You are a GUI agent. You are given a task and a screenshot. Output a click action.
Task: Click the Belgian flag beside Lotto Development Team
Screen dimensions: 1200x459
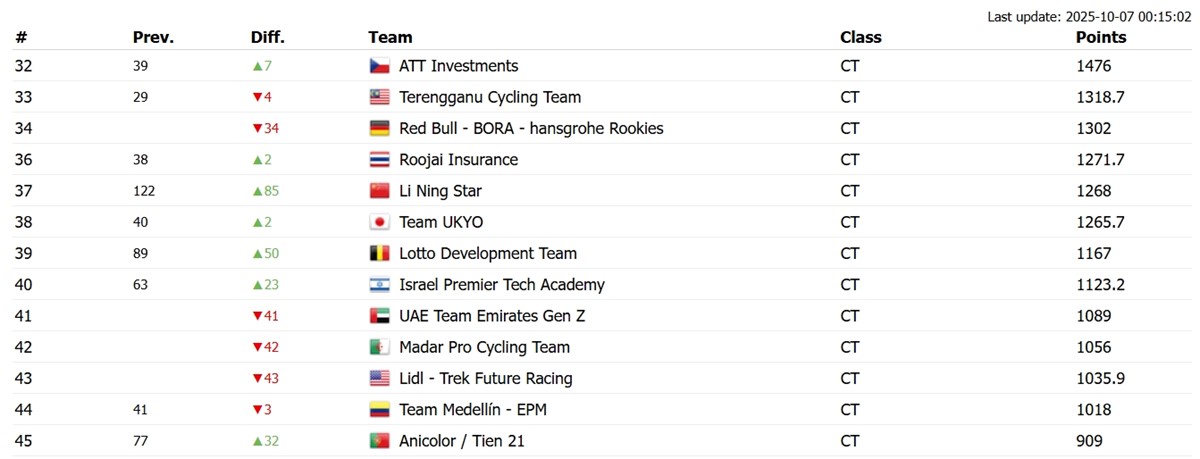(x=379, y=254)
